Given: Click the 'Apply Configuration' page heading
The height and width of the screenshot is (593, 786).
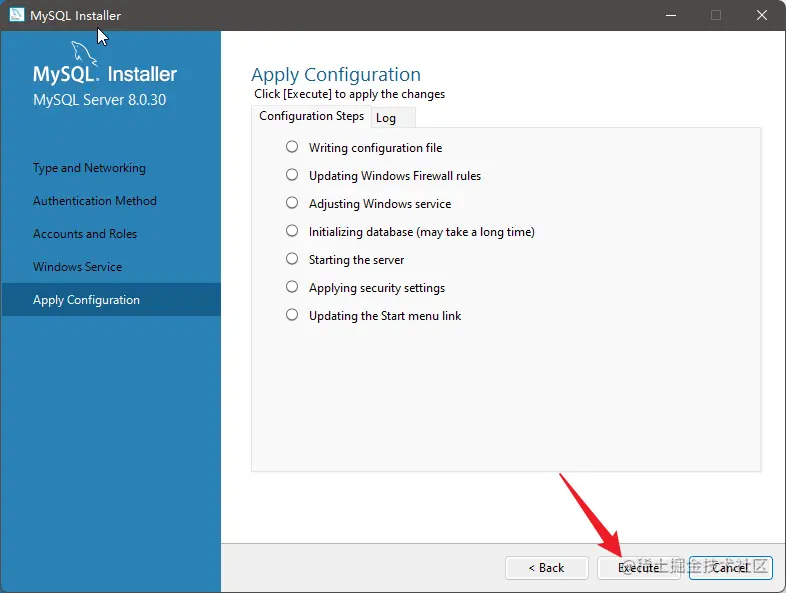Looking at the screenshot, I should 336,75.
